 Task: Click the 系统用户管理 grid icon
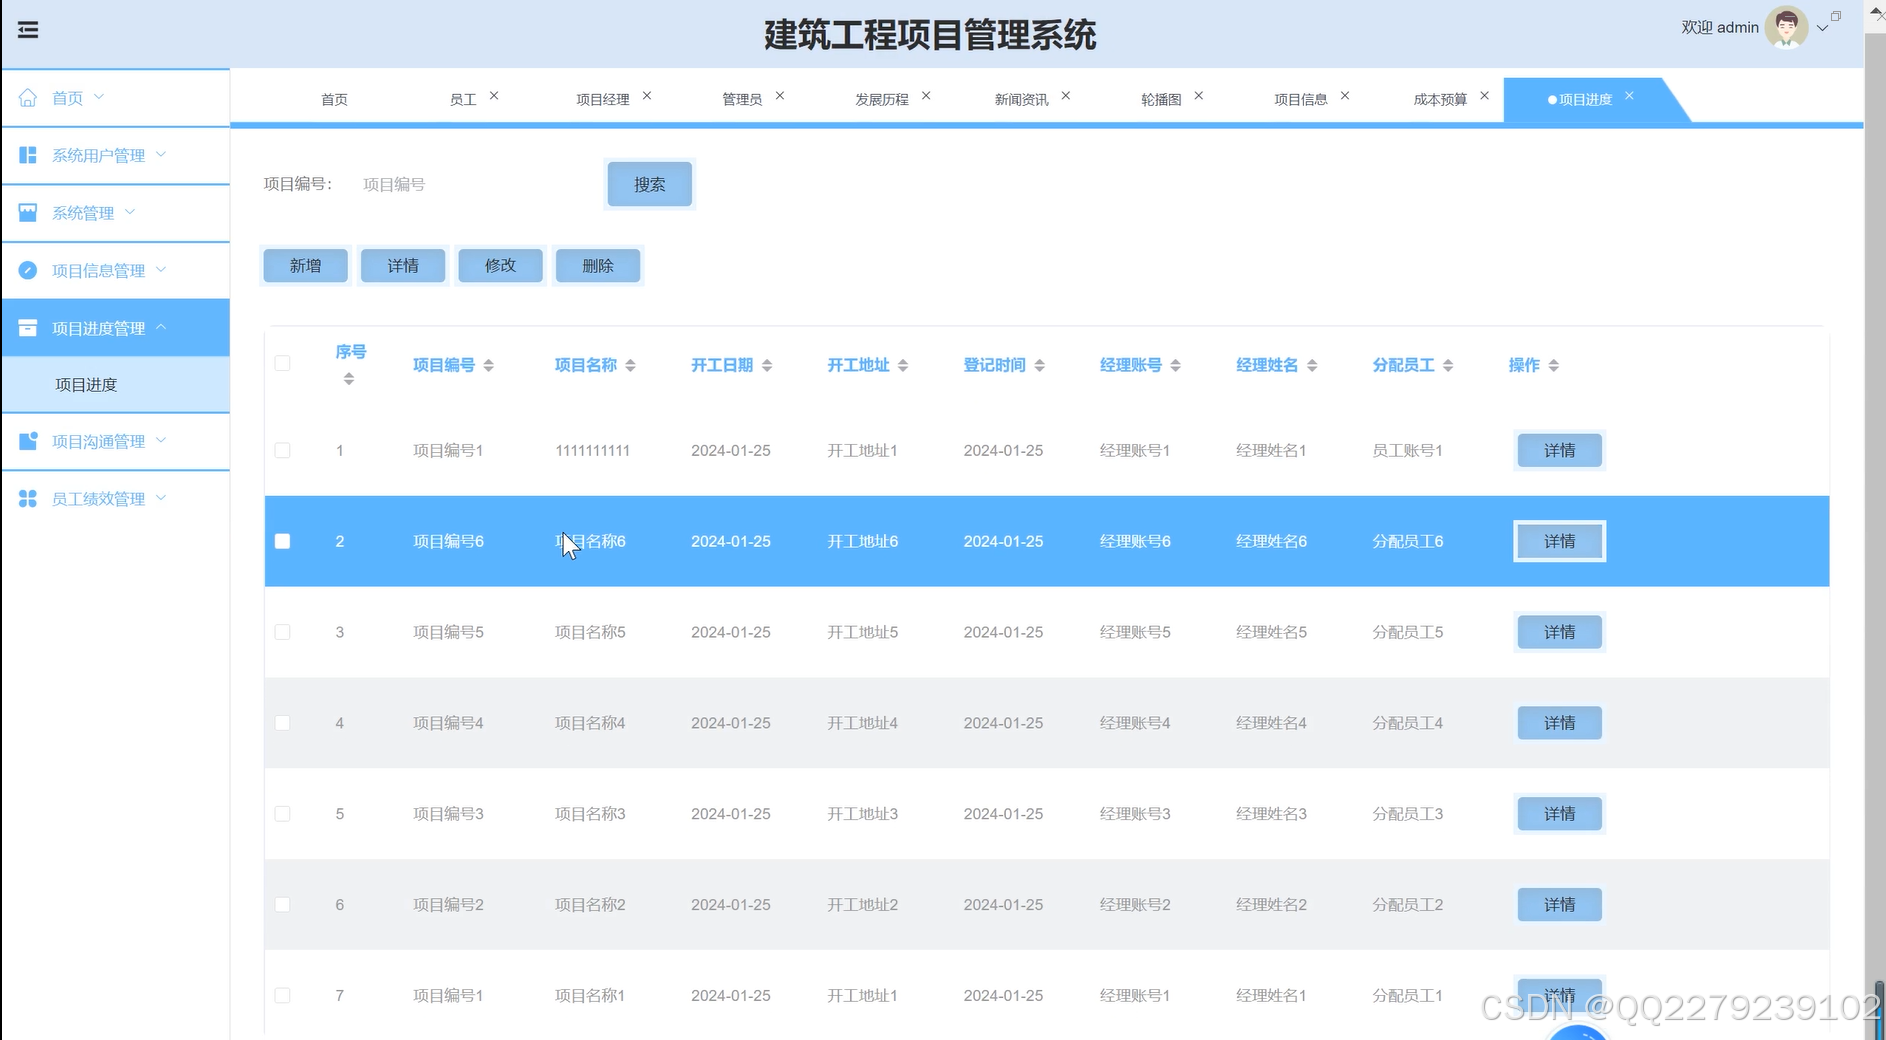click(27, 155)
